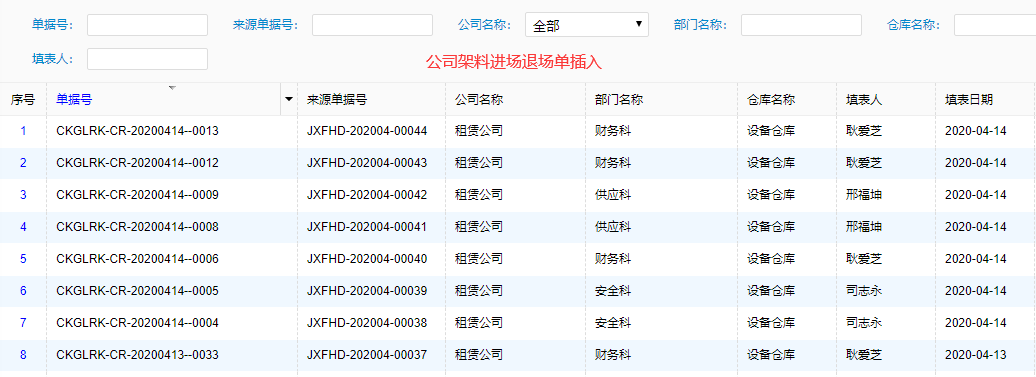
Task: Click source number JXFHD-202004-00041
Action: 367,226
